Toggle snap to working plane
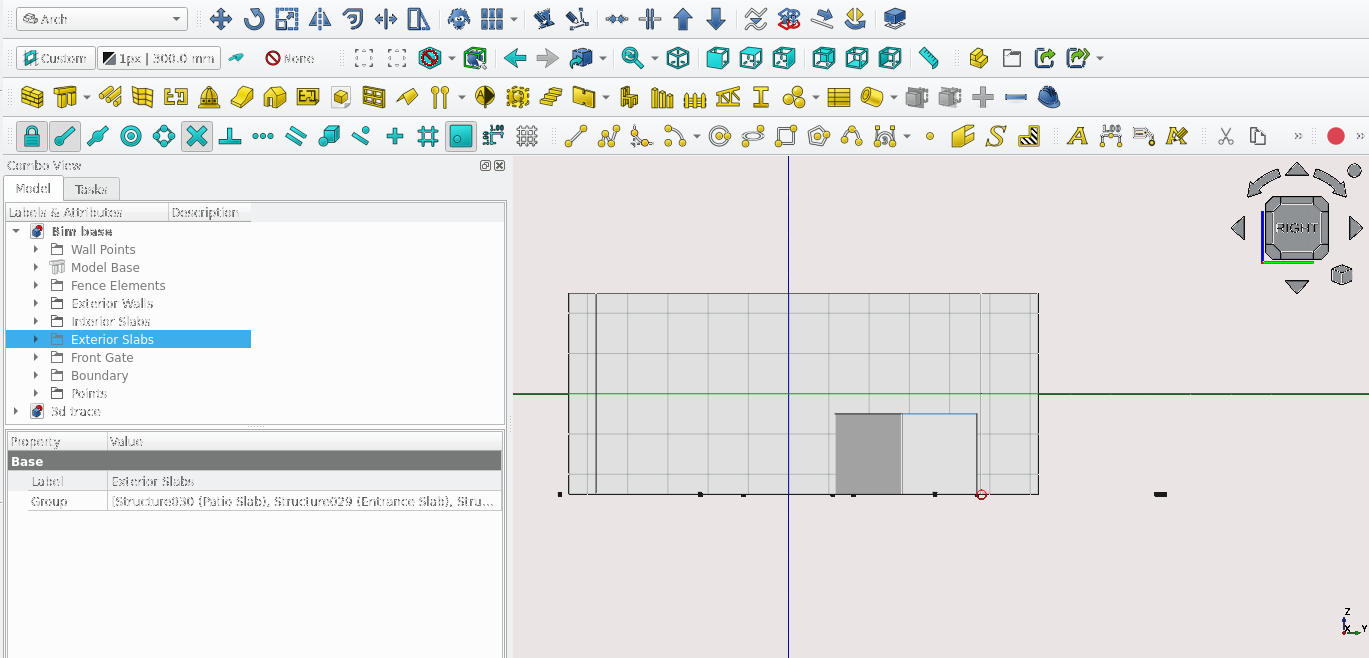This screenshot has height=658, width=1369. point(460,136)
